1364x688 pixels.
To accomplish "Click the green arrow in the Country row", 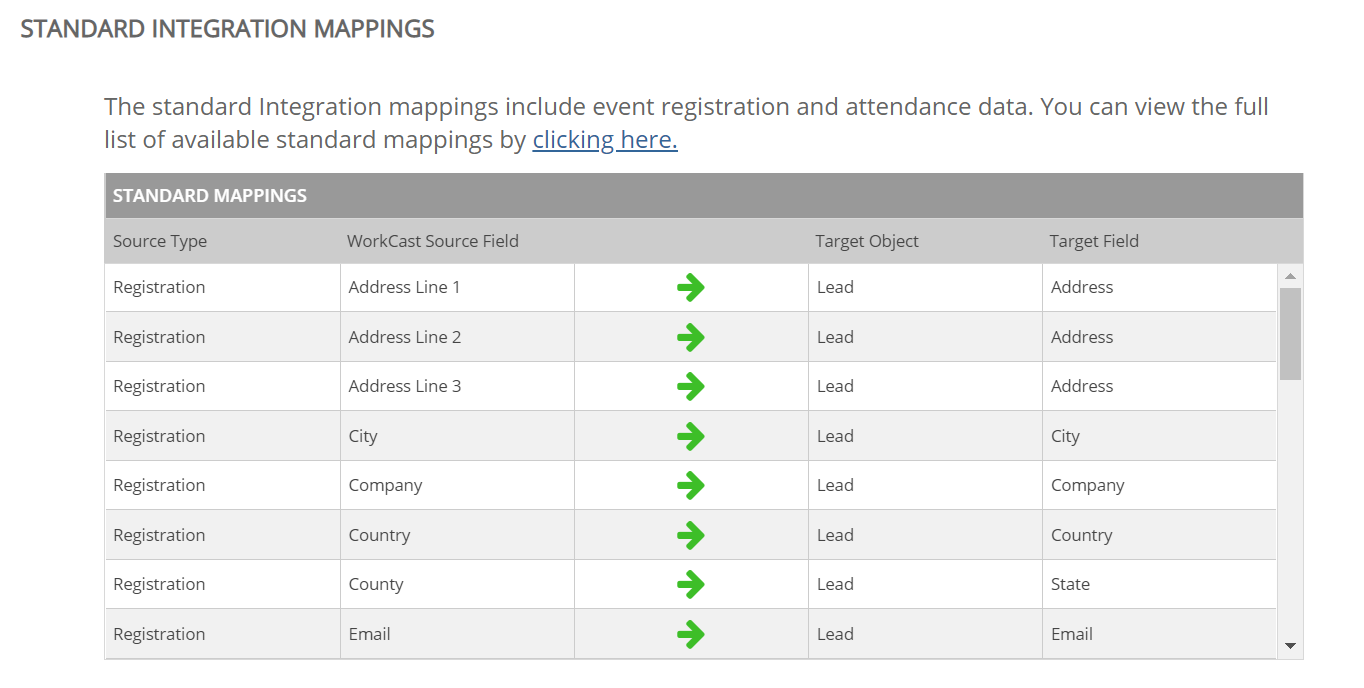I will [691, 535].
